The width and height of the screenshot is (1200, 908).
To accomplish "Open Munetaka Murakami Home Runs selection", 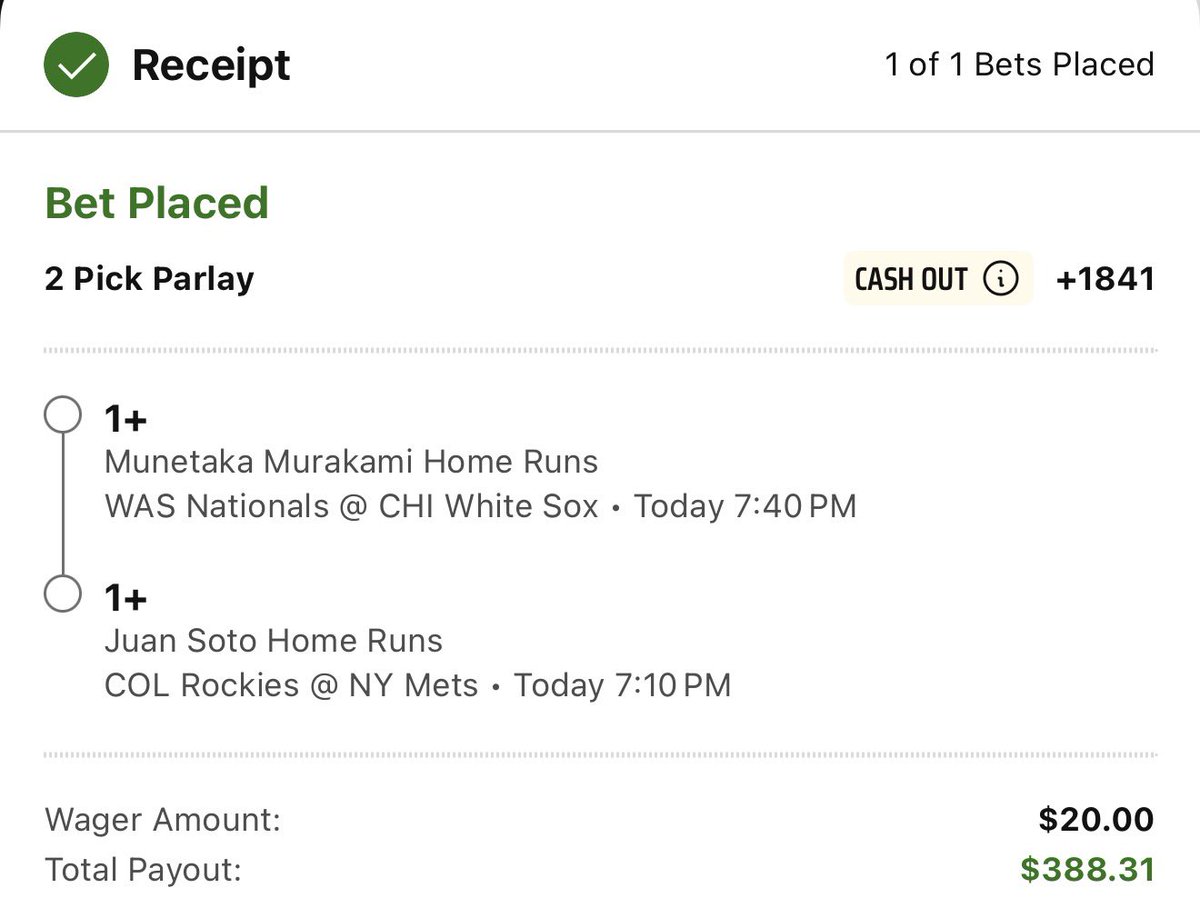I will pyautogui.click(x=351, y=462).
